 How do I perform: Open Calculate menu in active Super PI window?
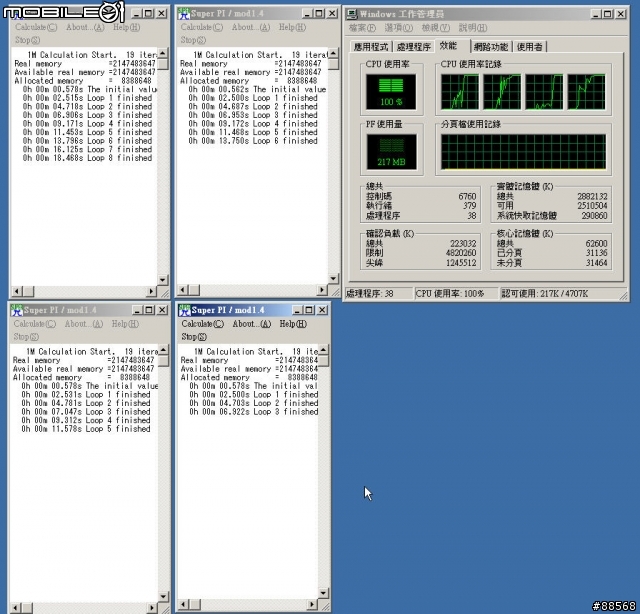(x=203, y=324)
